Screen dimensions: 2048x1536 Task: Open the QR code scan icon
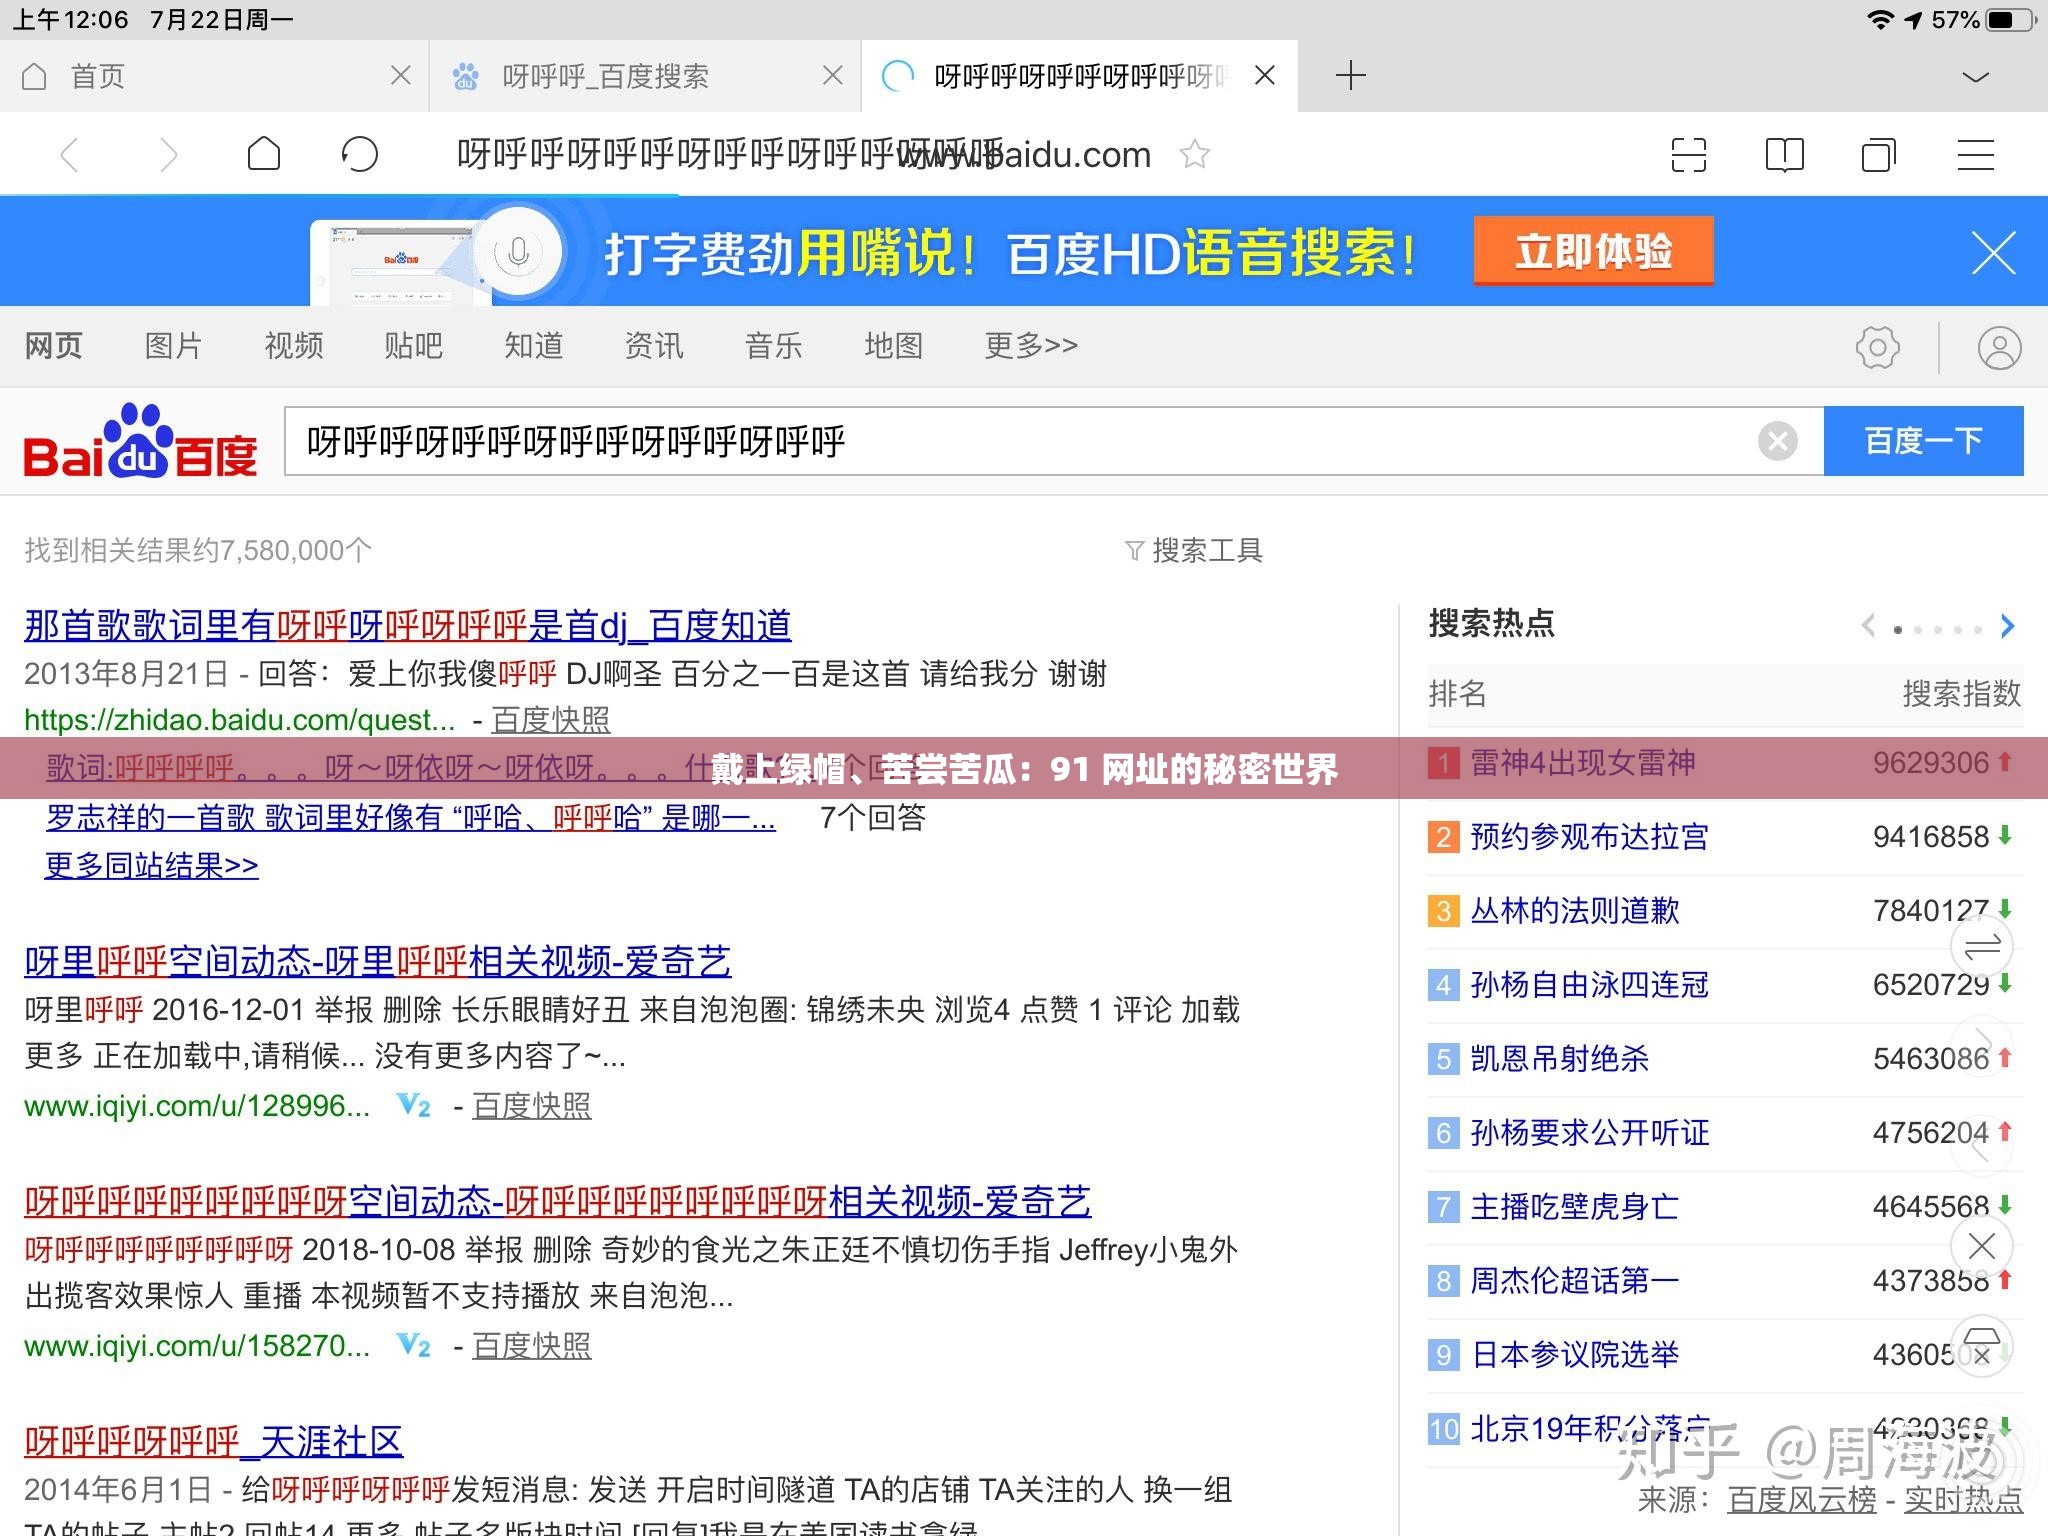1691,155
